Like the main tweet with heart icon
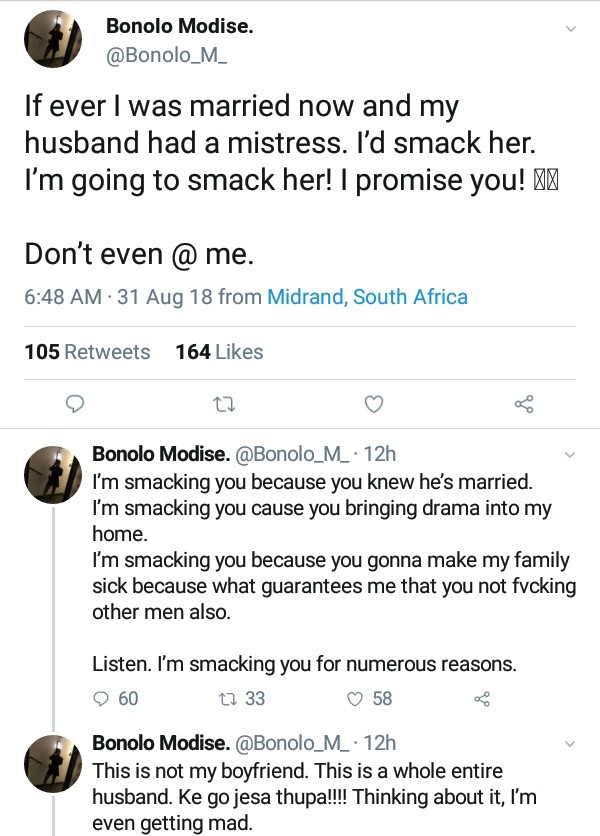 pyautogui.click(x=373, y=405)
